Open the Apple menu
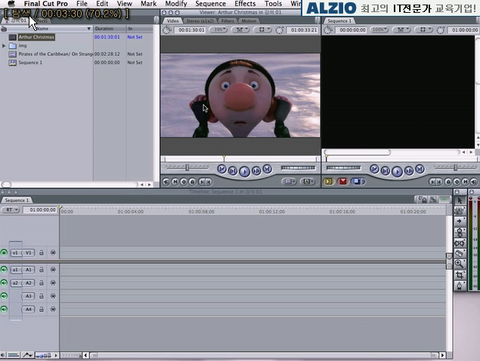 11,4
